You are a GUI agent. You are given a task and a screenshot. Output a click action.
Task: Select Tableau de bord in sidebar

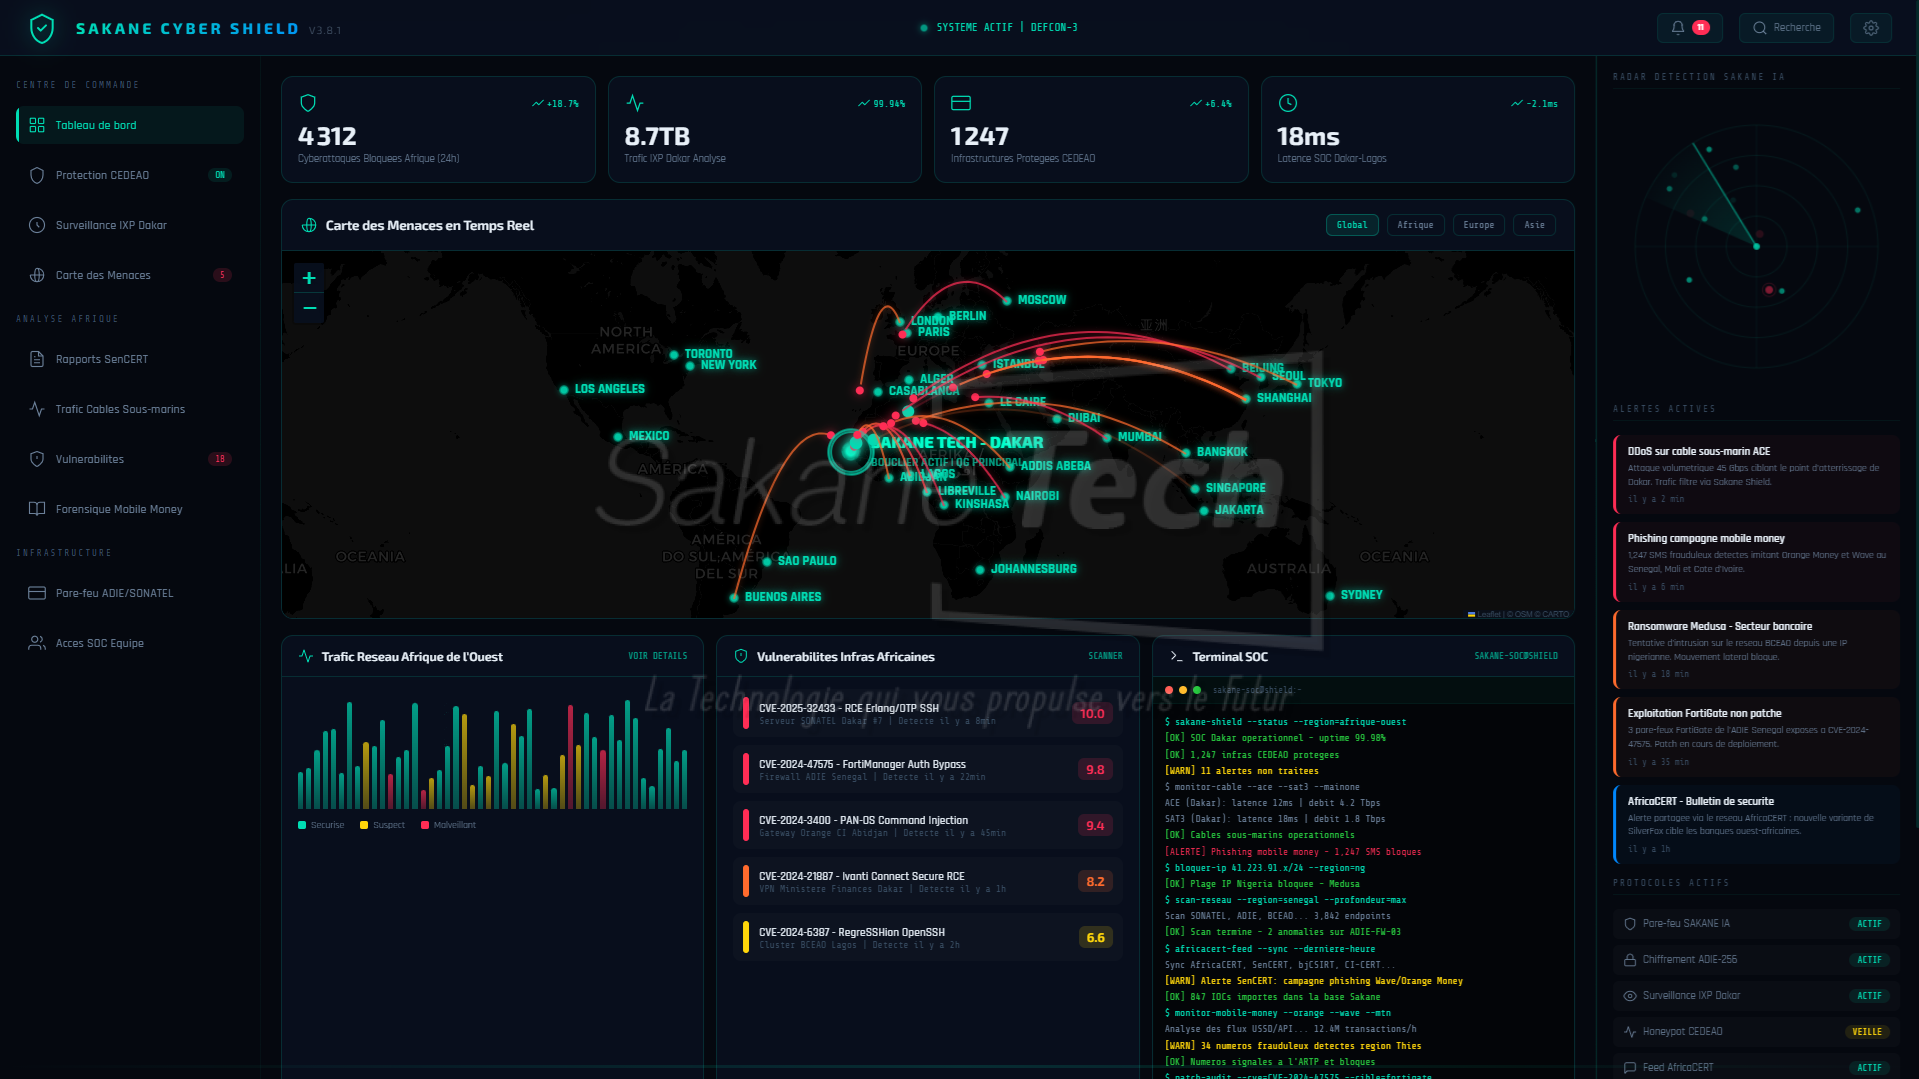tap(130, 125)
